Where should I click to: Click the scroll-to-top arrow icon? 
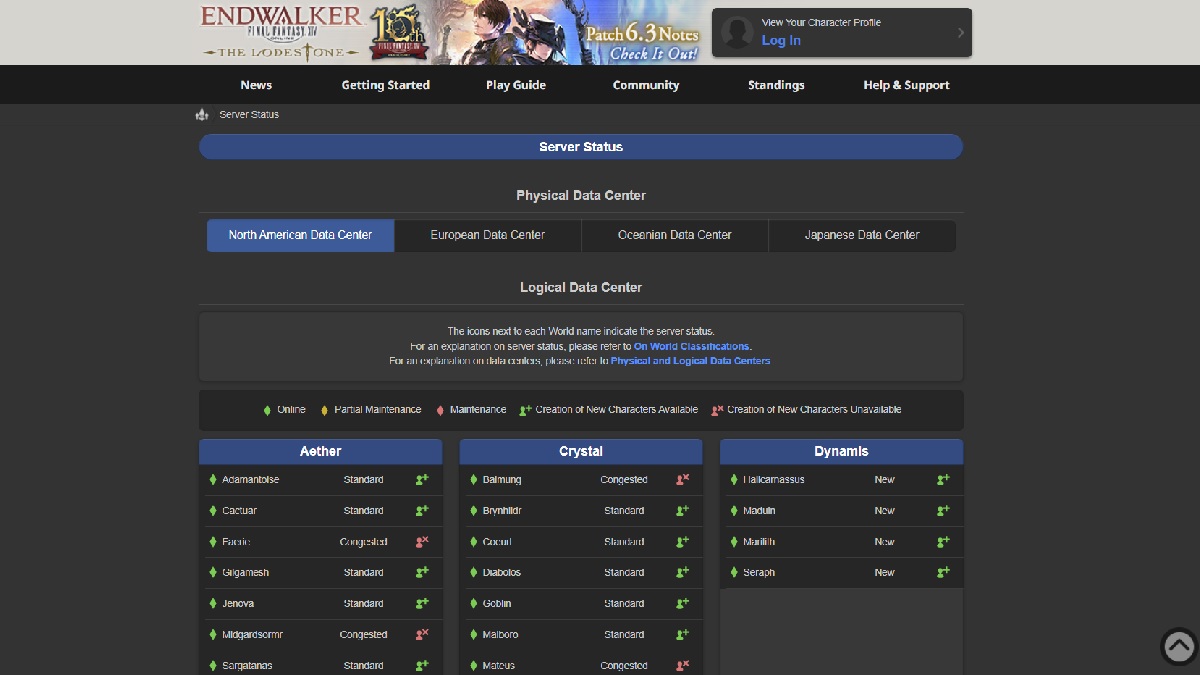[x=1179, y=646]
